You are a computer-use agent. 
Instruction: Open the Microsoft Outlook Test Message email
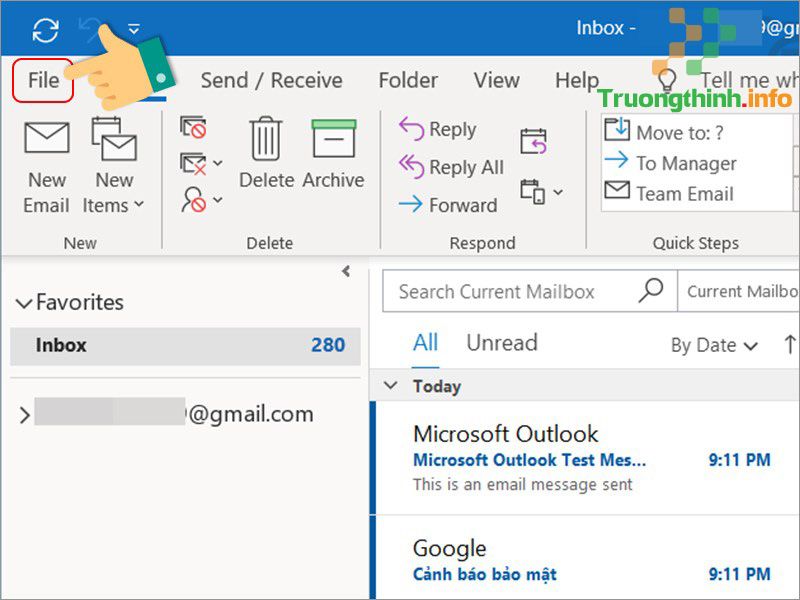tap(585, 458)
